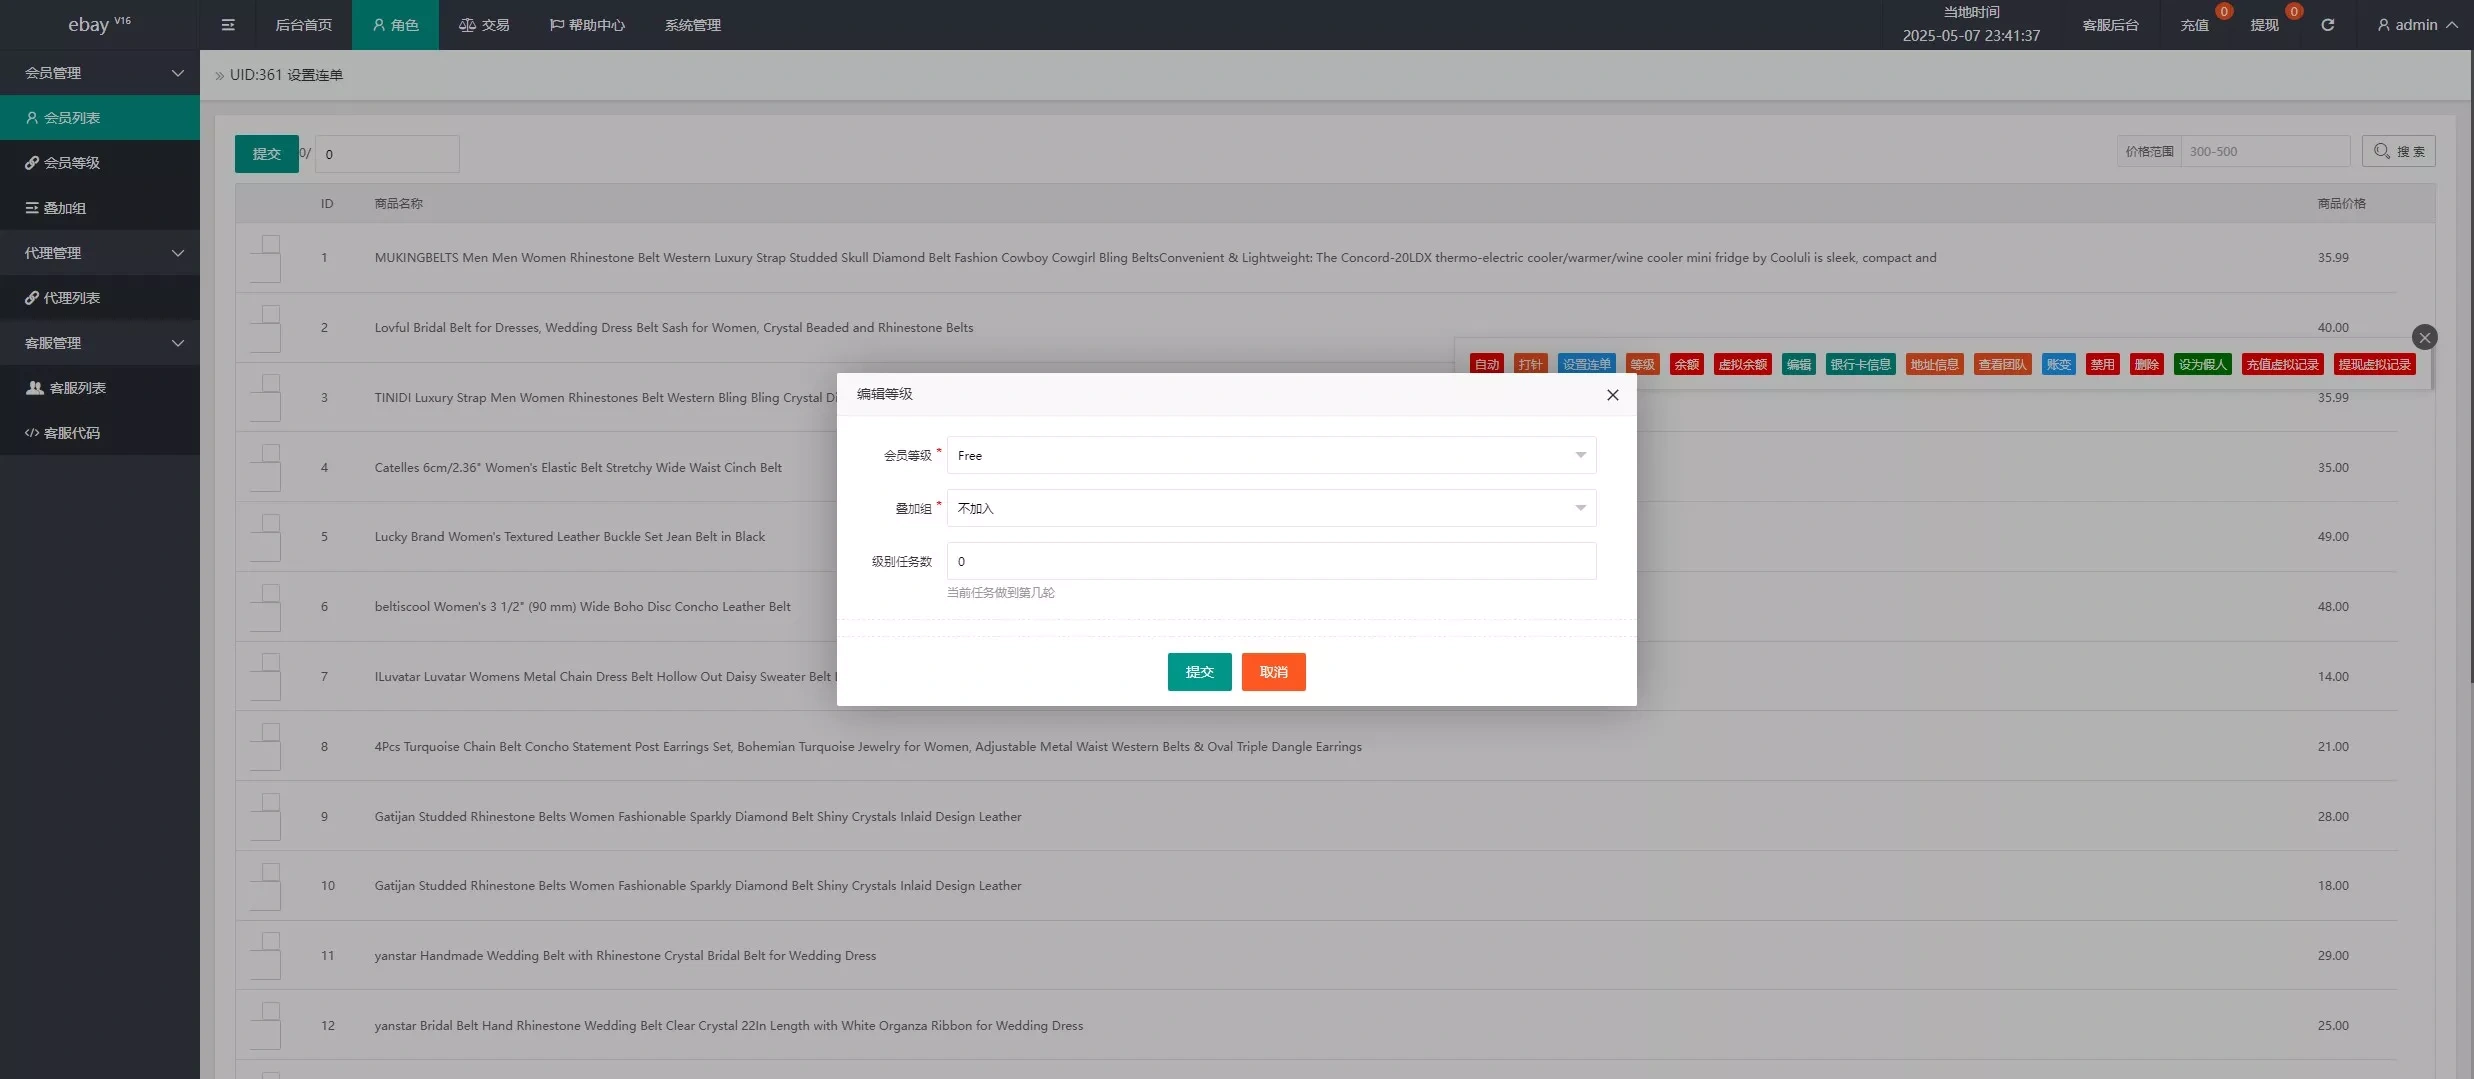This screenshot has width=2474, height=1079.
Task: Open the 会员等级 dropdown showing Free
Action: [x=1271, y=455]
